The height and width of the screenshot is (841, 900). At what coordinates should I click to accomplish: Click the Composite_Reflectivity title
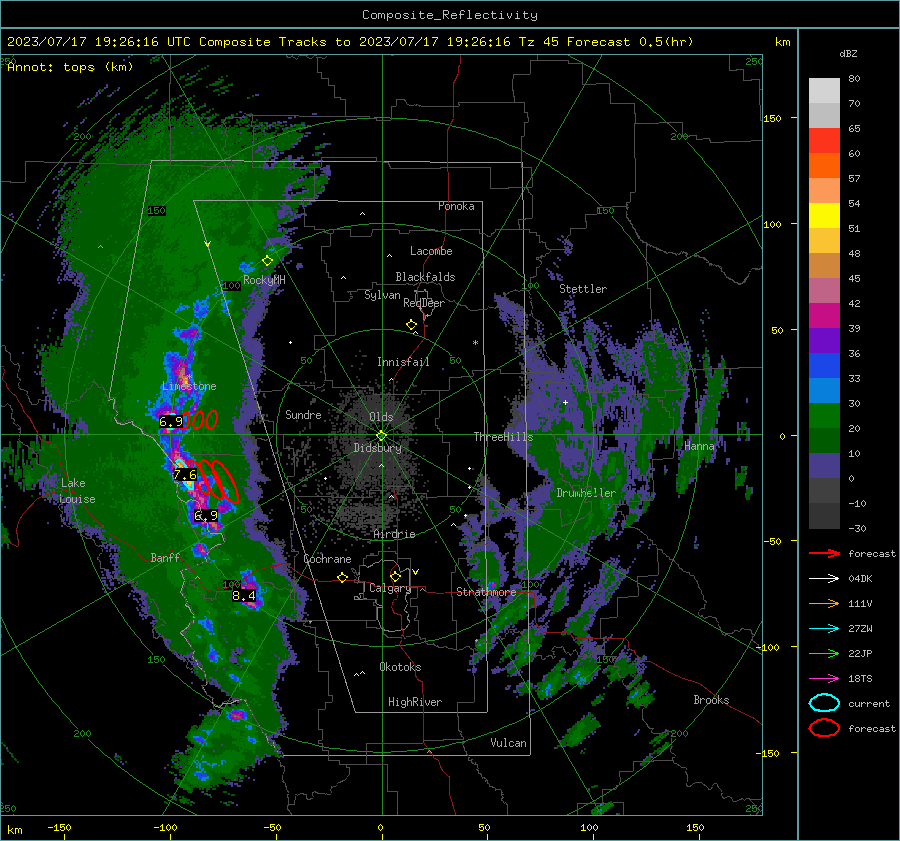point(449,15)
